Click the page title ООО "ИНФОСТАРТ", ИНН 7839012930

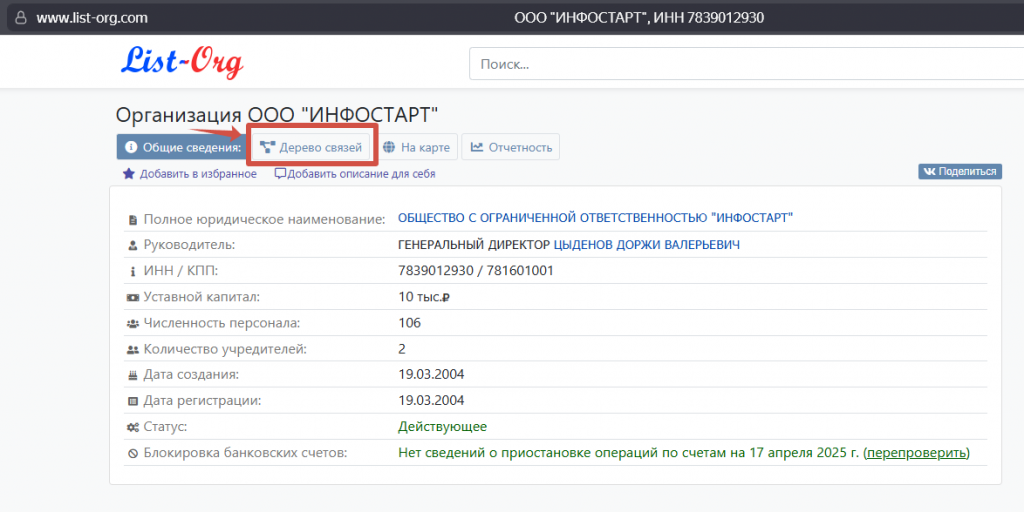639,18
